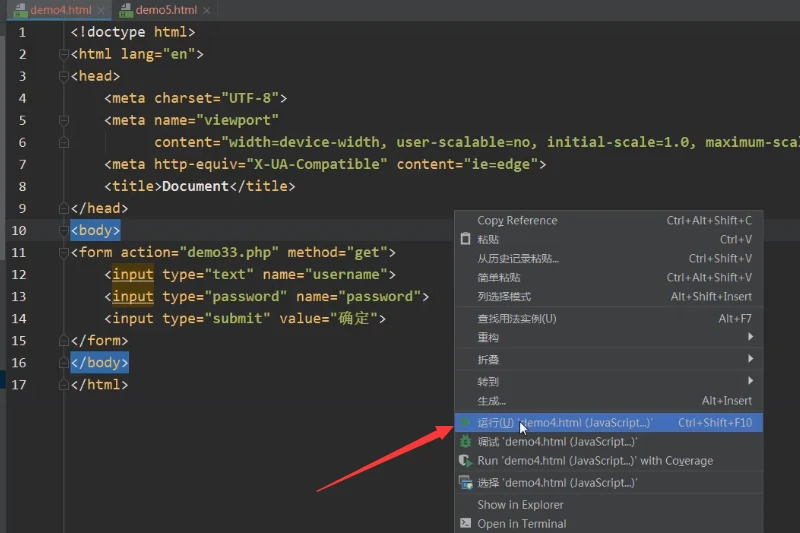
Task: Choose 粘贴 (Paste) from context menu
Action: tap(609, 239)
